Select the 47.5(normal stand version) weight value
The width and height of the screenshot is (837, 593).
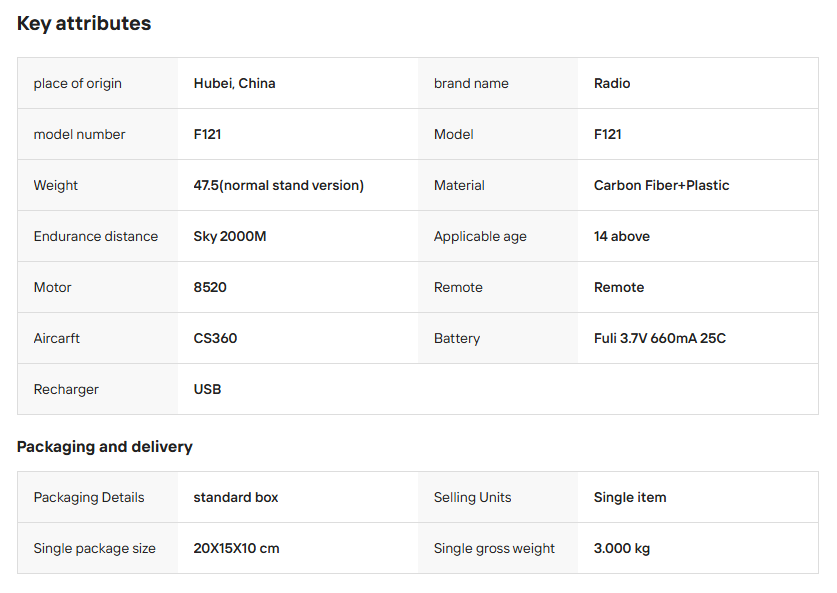click(278, 185)
